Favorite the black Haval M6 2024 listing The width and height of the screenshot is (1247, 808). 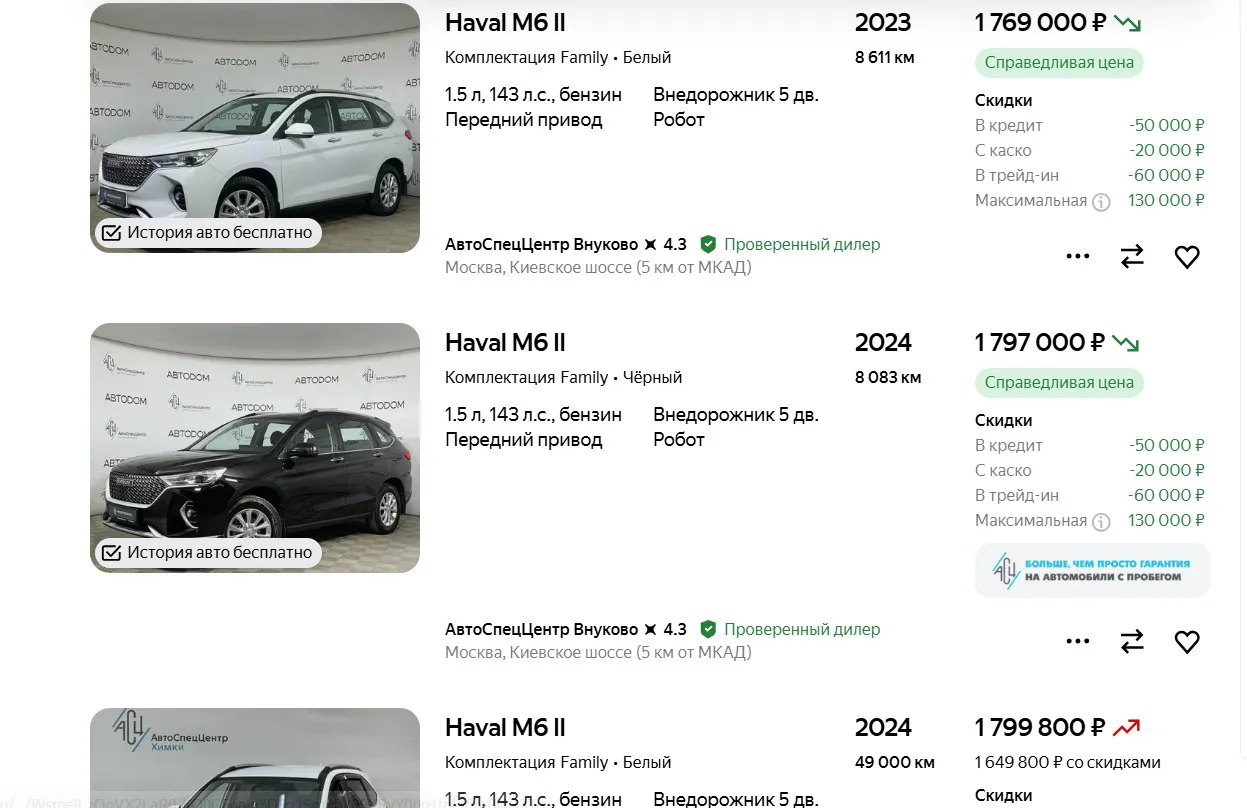click(x=1187, y=642)
